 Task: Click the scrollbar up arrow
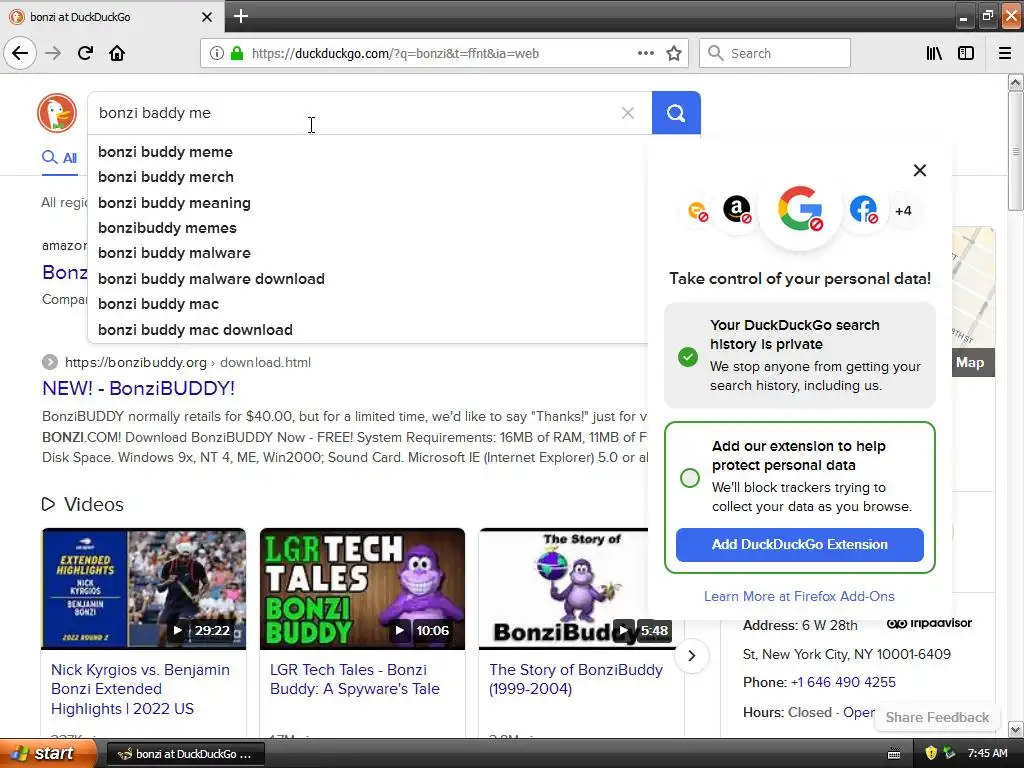(x=1015, y=82)
